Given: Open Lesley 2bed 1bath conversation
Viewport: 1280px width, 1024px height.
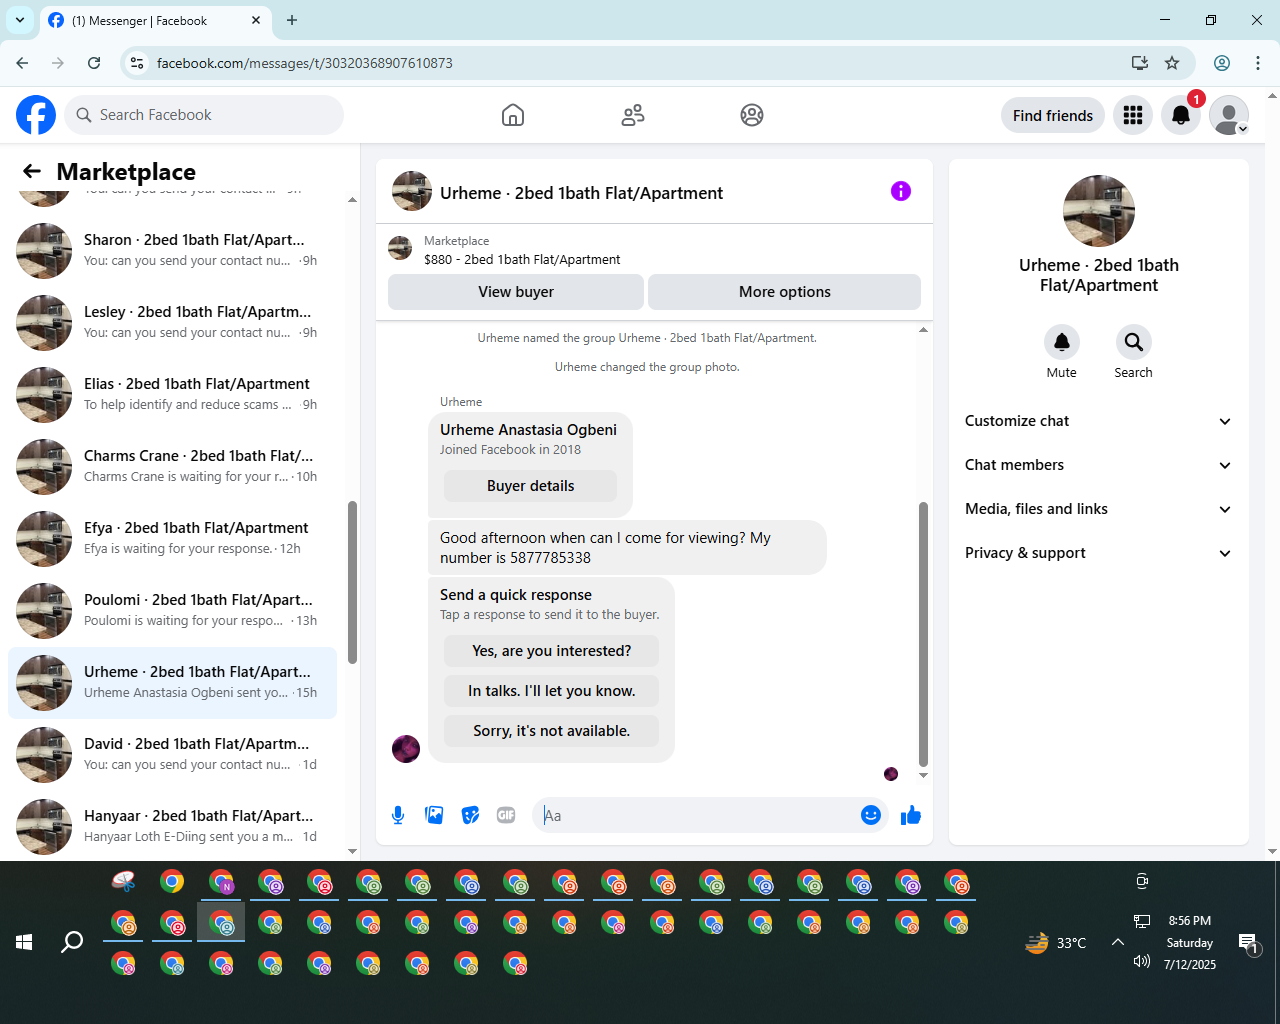Looking at the screenshot, I should [x=172, y=322].
